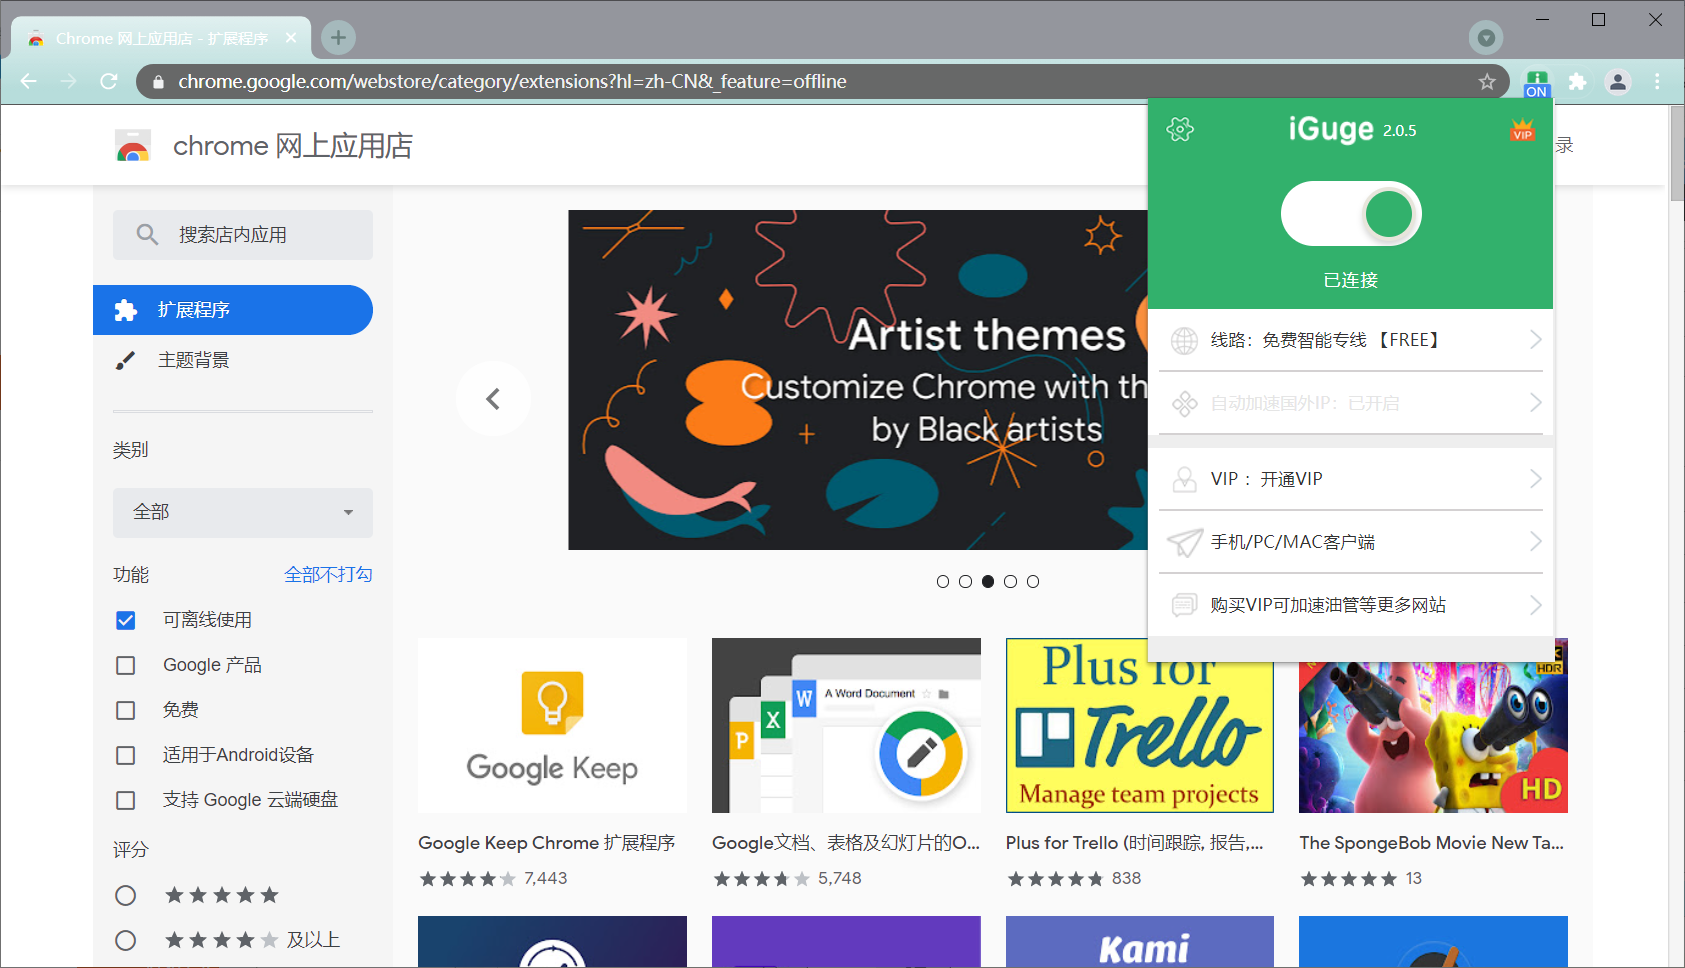Select the five-star rating radio button
The image size is (1685, 968).
pos(125,895)
